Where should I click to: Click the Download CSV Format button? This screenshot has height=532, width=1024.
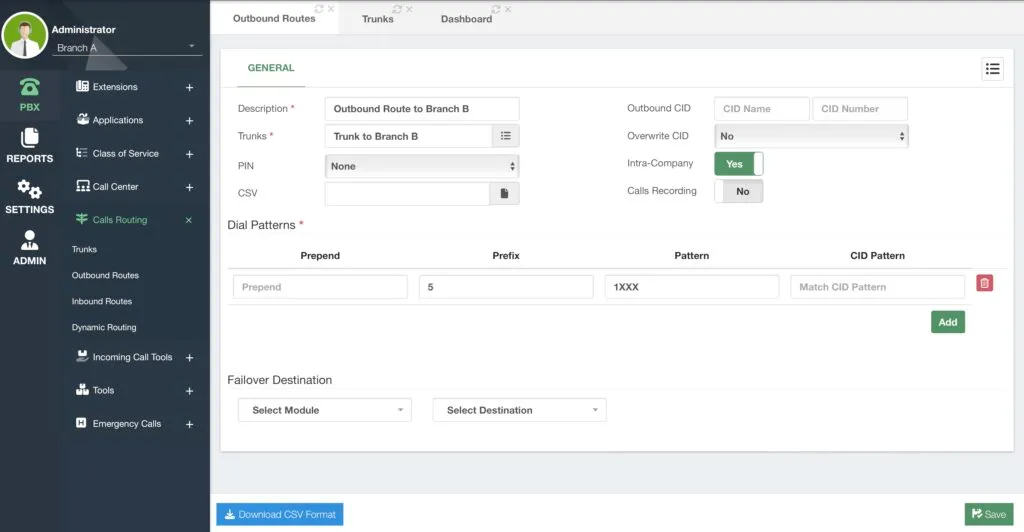pos(280,514)
